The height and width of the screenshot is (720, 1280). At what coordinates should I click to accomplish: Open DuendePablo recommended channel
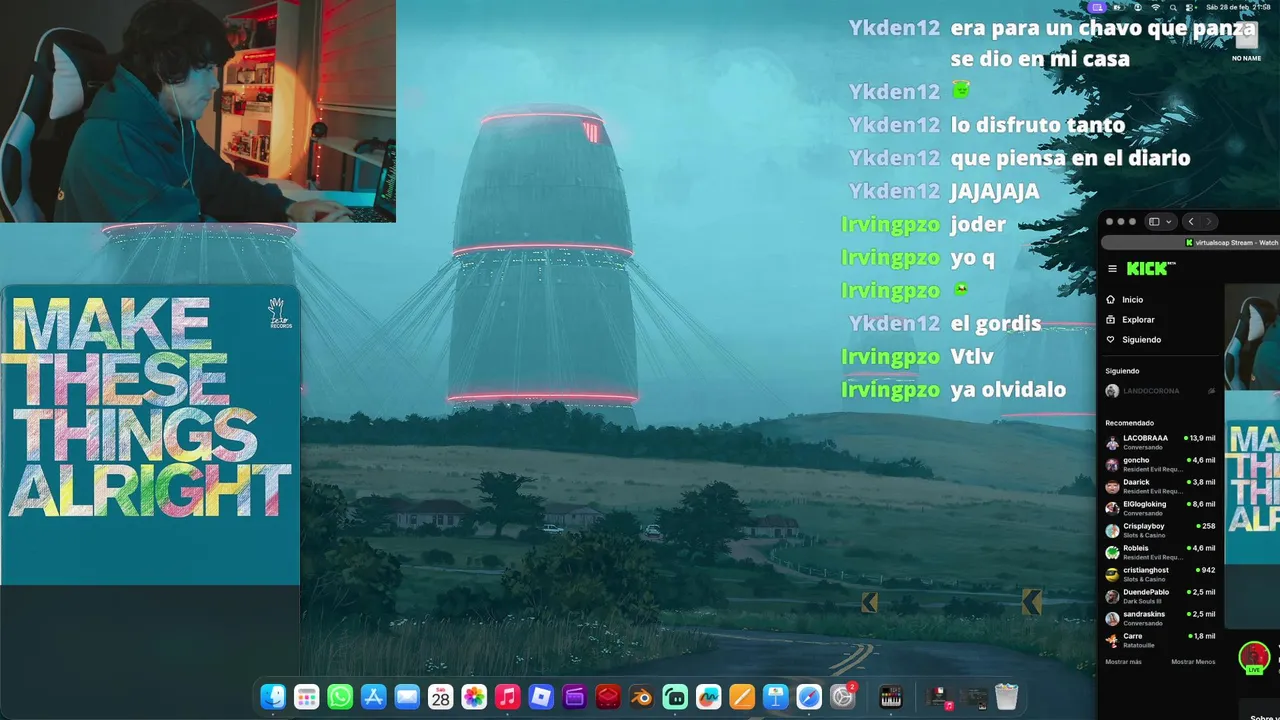coord(1160,596)
